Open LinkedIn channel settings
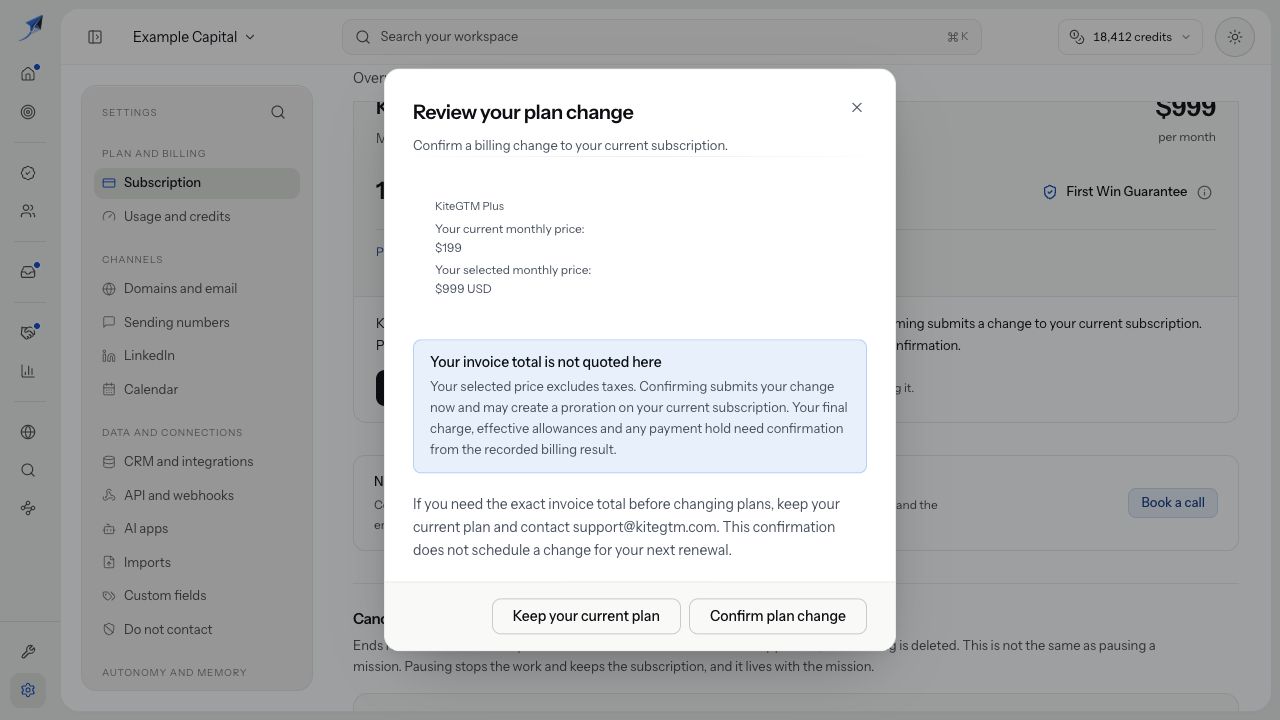The image size is (1280, 720). pos(197,356)
